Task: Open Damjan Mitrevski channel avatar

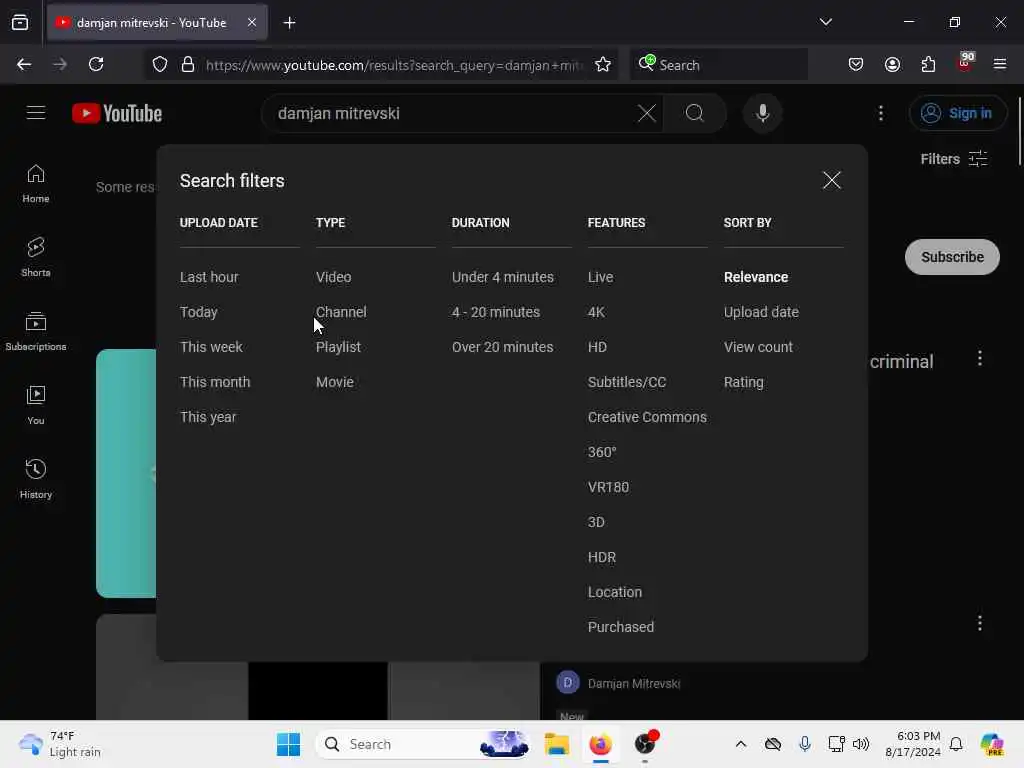Action: 568,683
